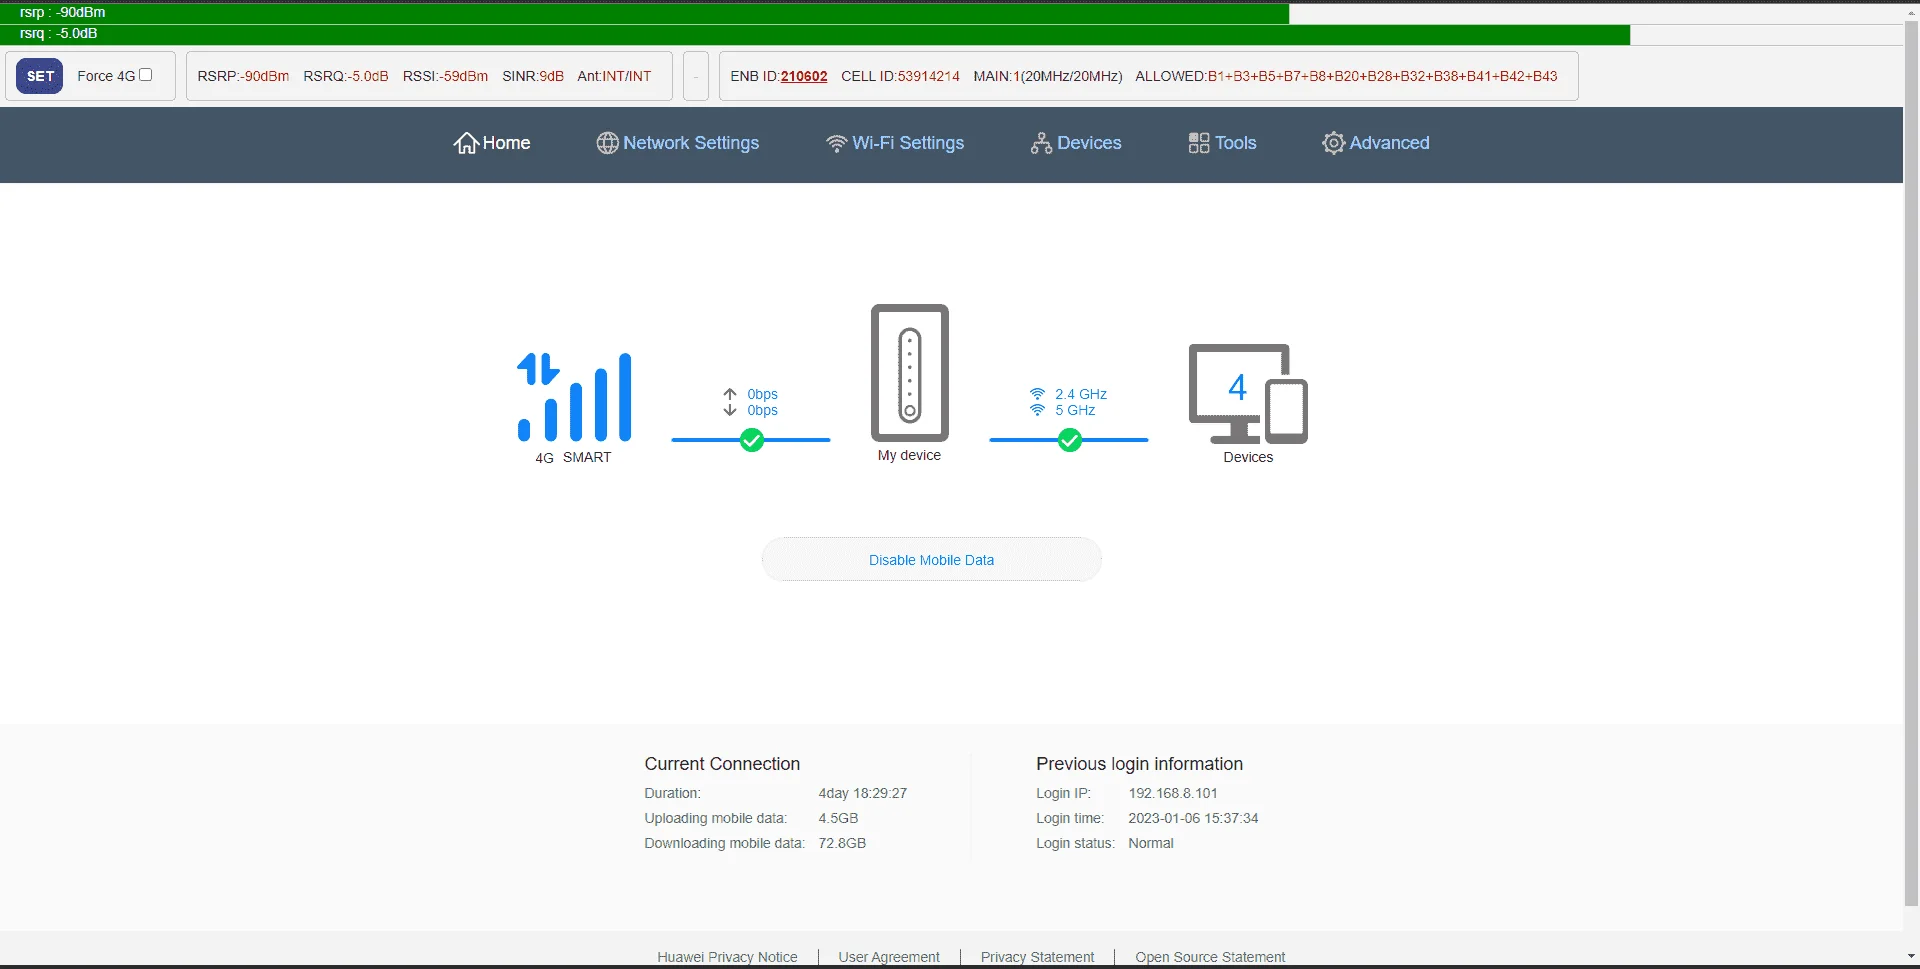
Task: Click the 2.4 GHz Wi-Fi icon
Action: click(1038, 394)
